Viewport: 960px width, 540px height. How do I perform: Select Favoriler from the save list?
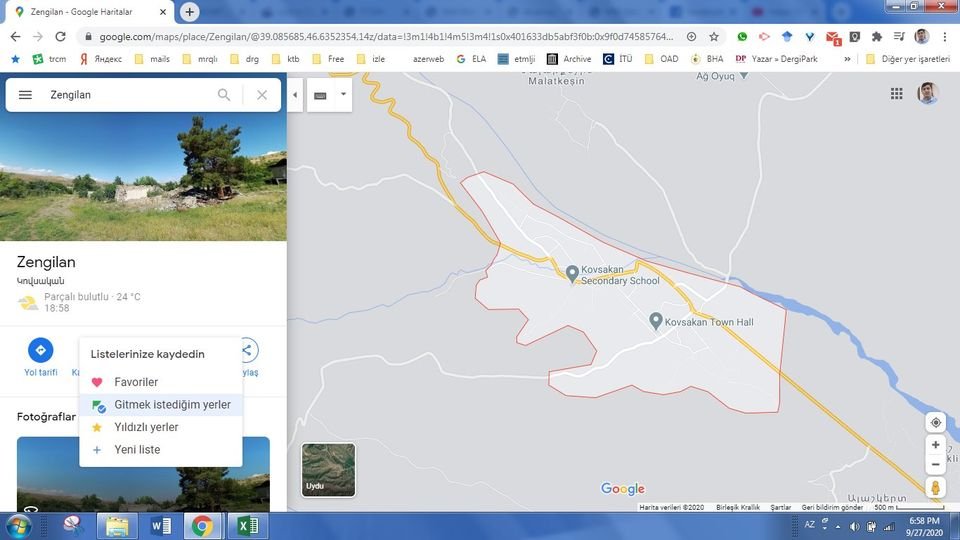click(136, 382)
